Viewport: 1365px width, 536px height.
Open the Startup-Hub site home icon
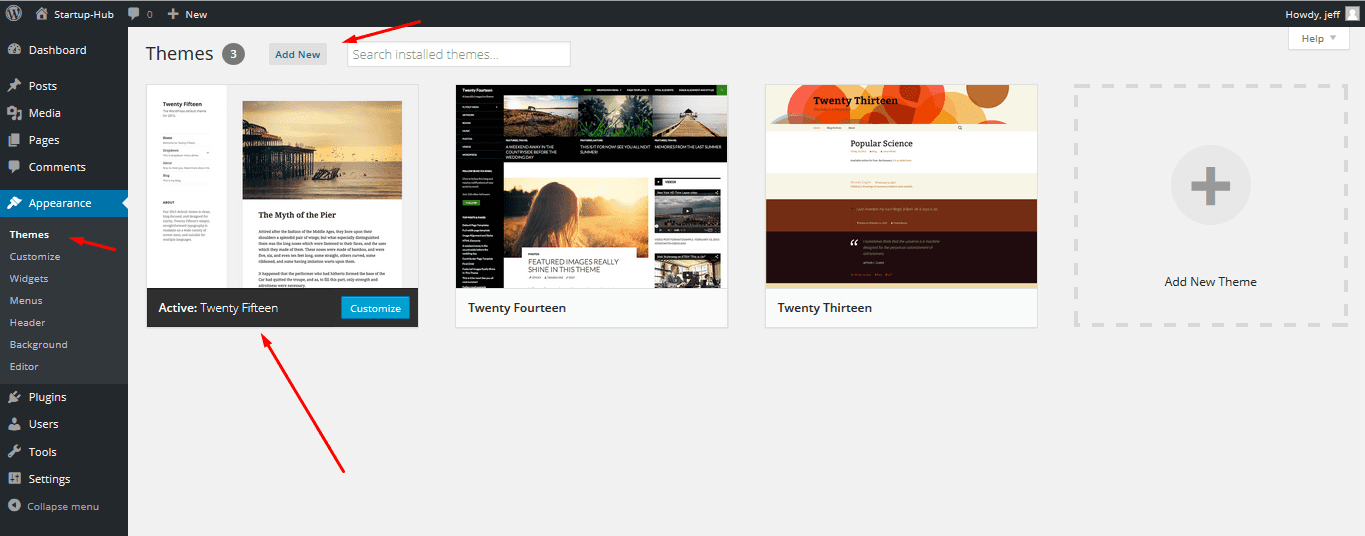(41, 14)
